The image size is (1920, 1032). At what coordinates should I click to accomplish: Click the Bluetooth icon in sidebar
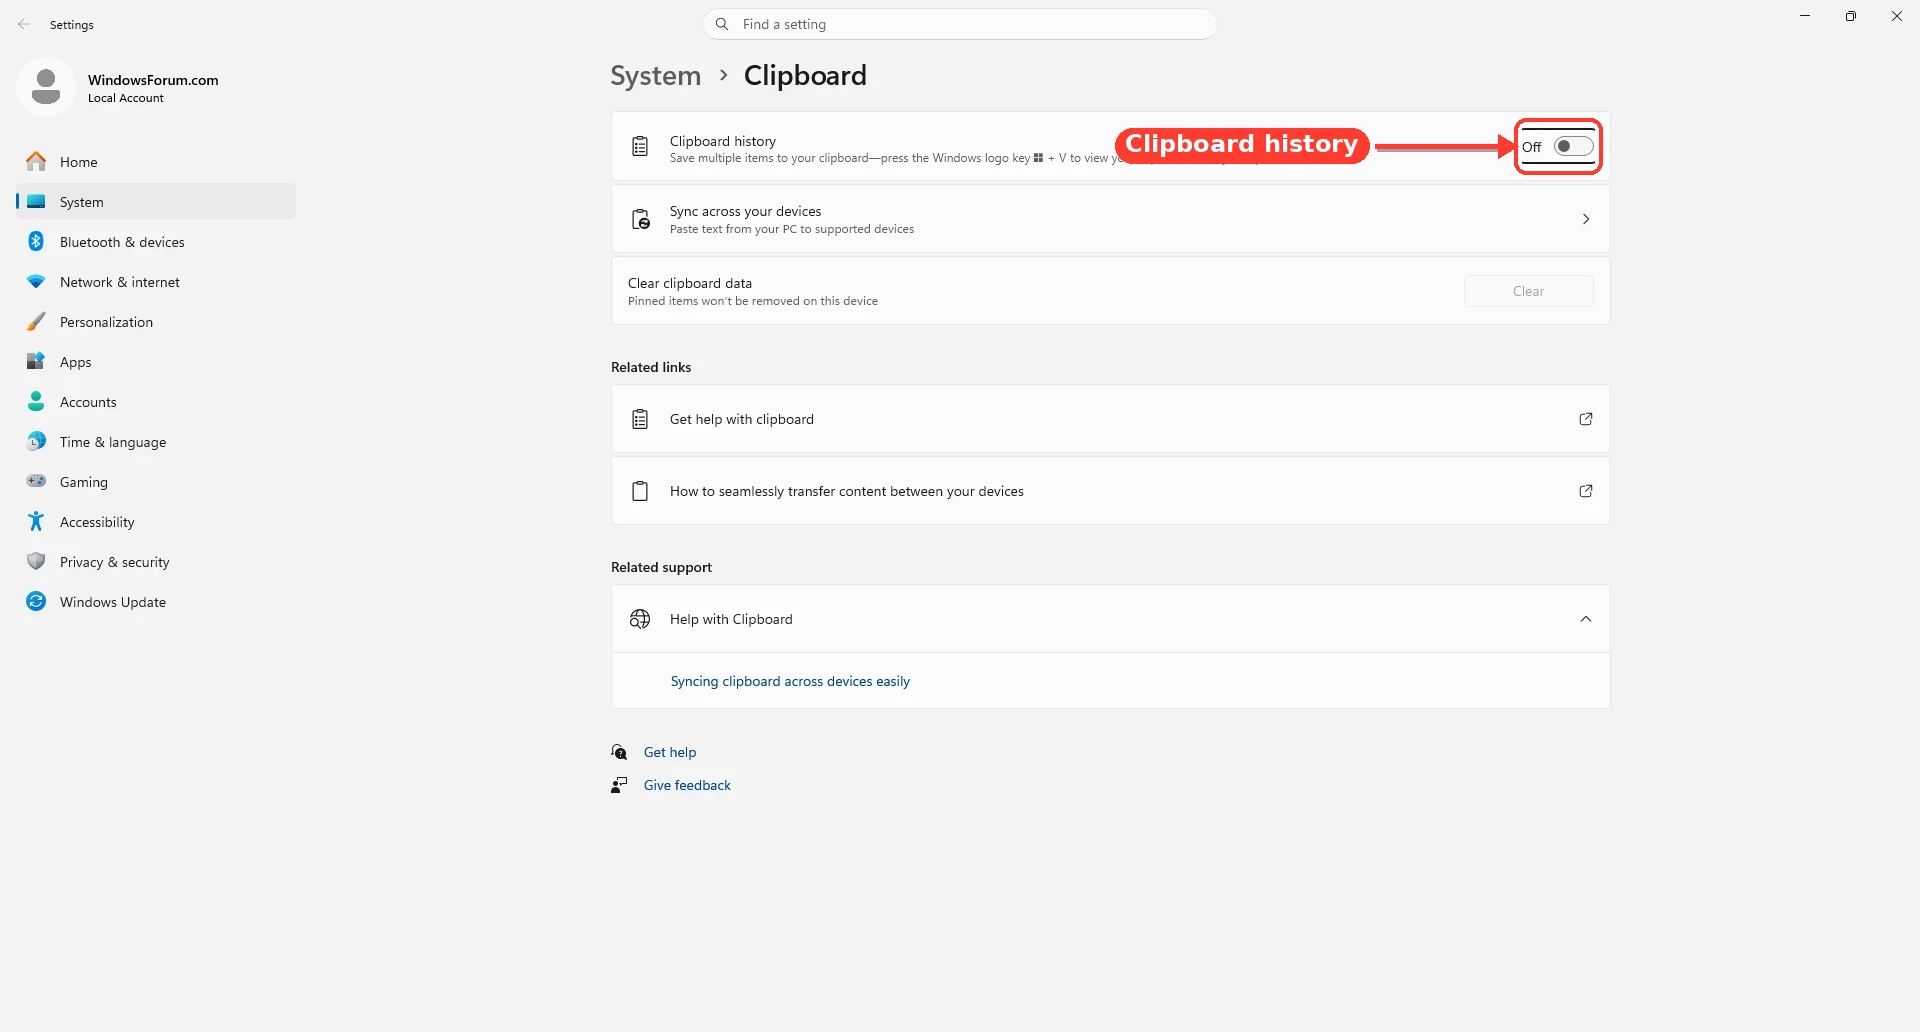point(36,241)
